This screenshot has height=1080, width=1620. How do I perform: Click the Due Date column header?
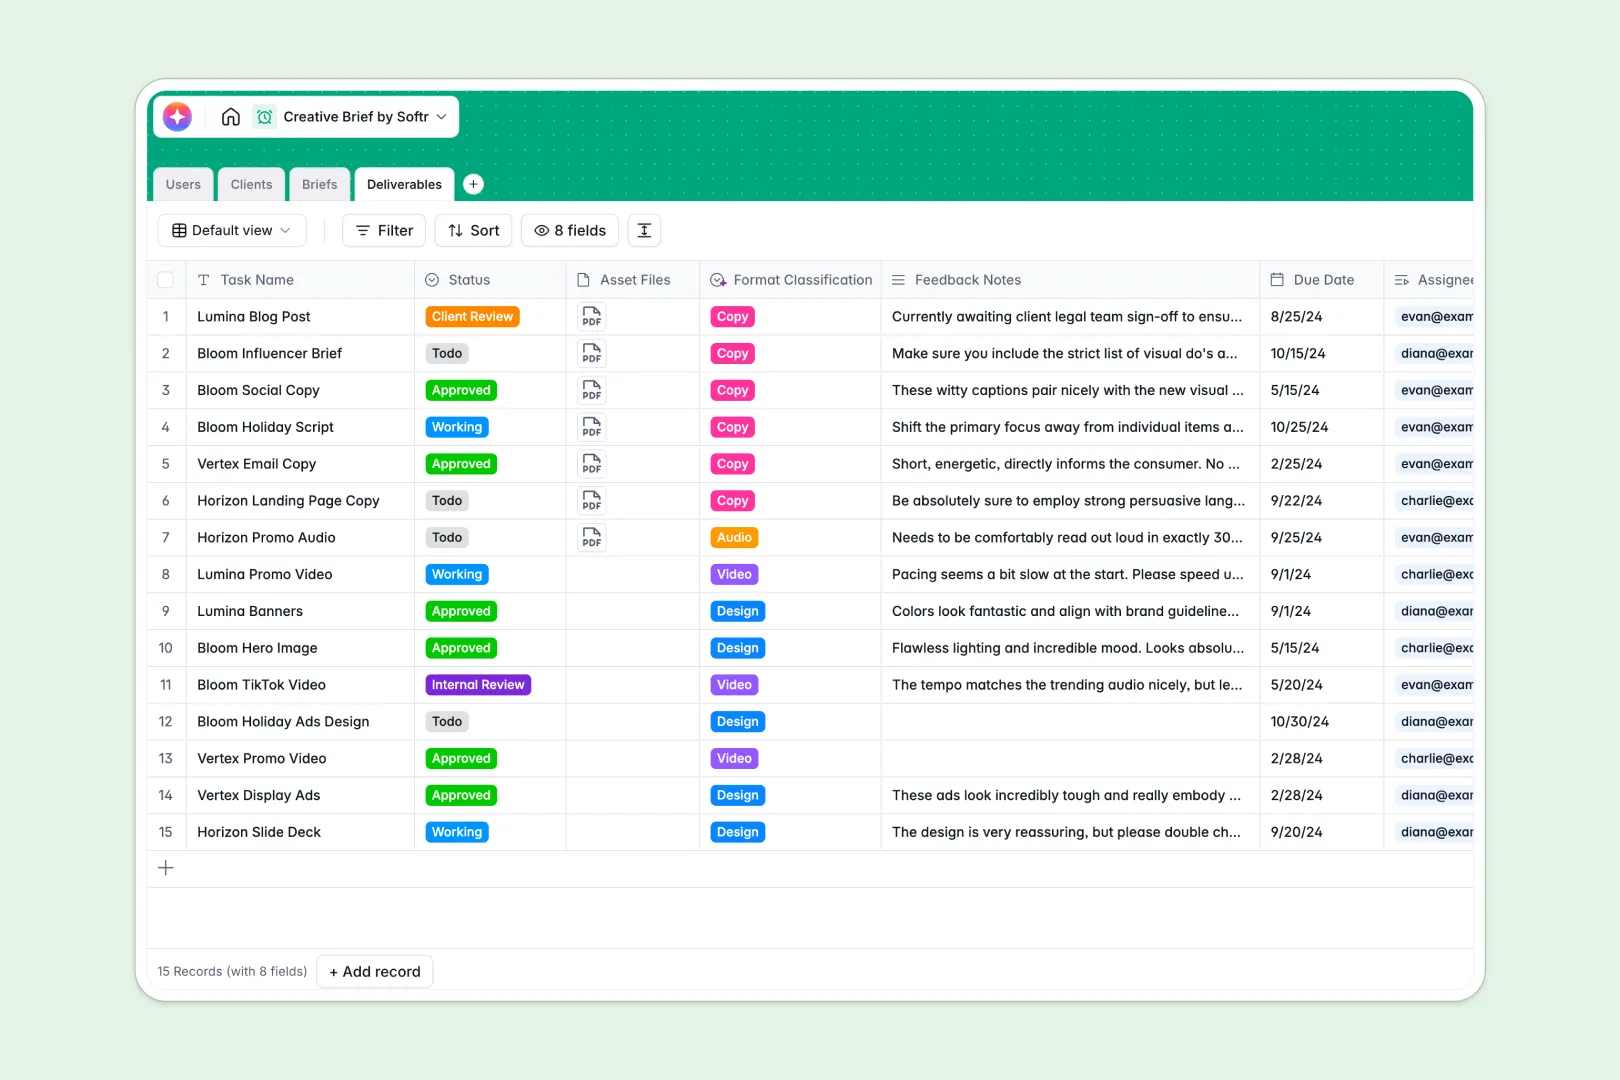[1322, 280]
